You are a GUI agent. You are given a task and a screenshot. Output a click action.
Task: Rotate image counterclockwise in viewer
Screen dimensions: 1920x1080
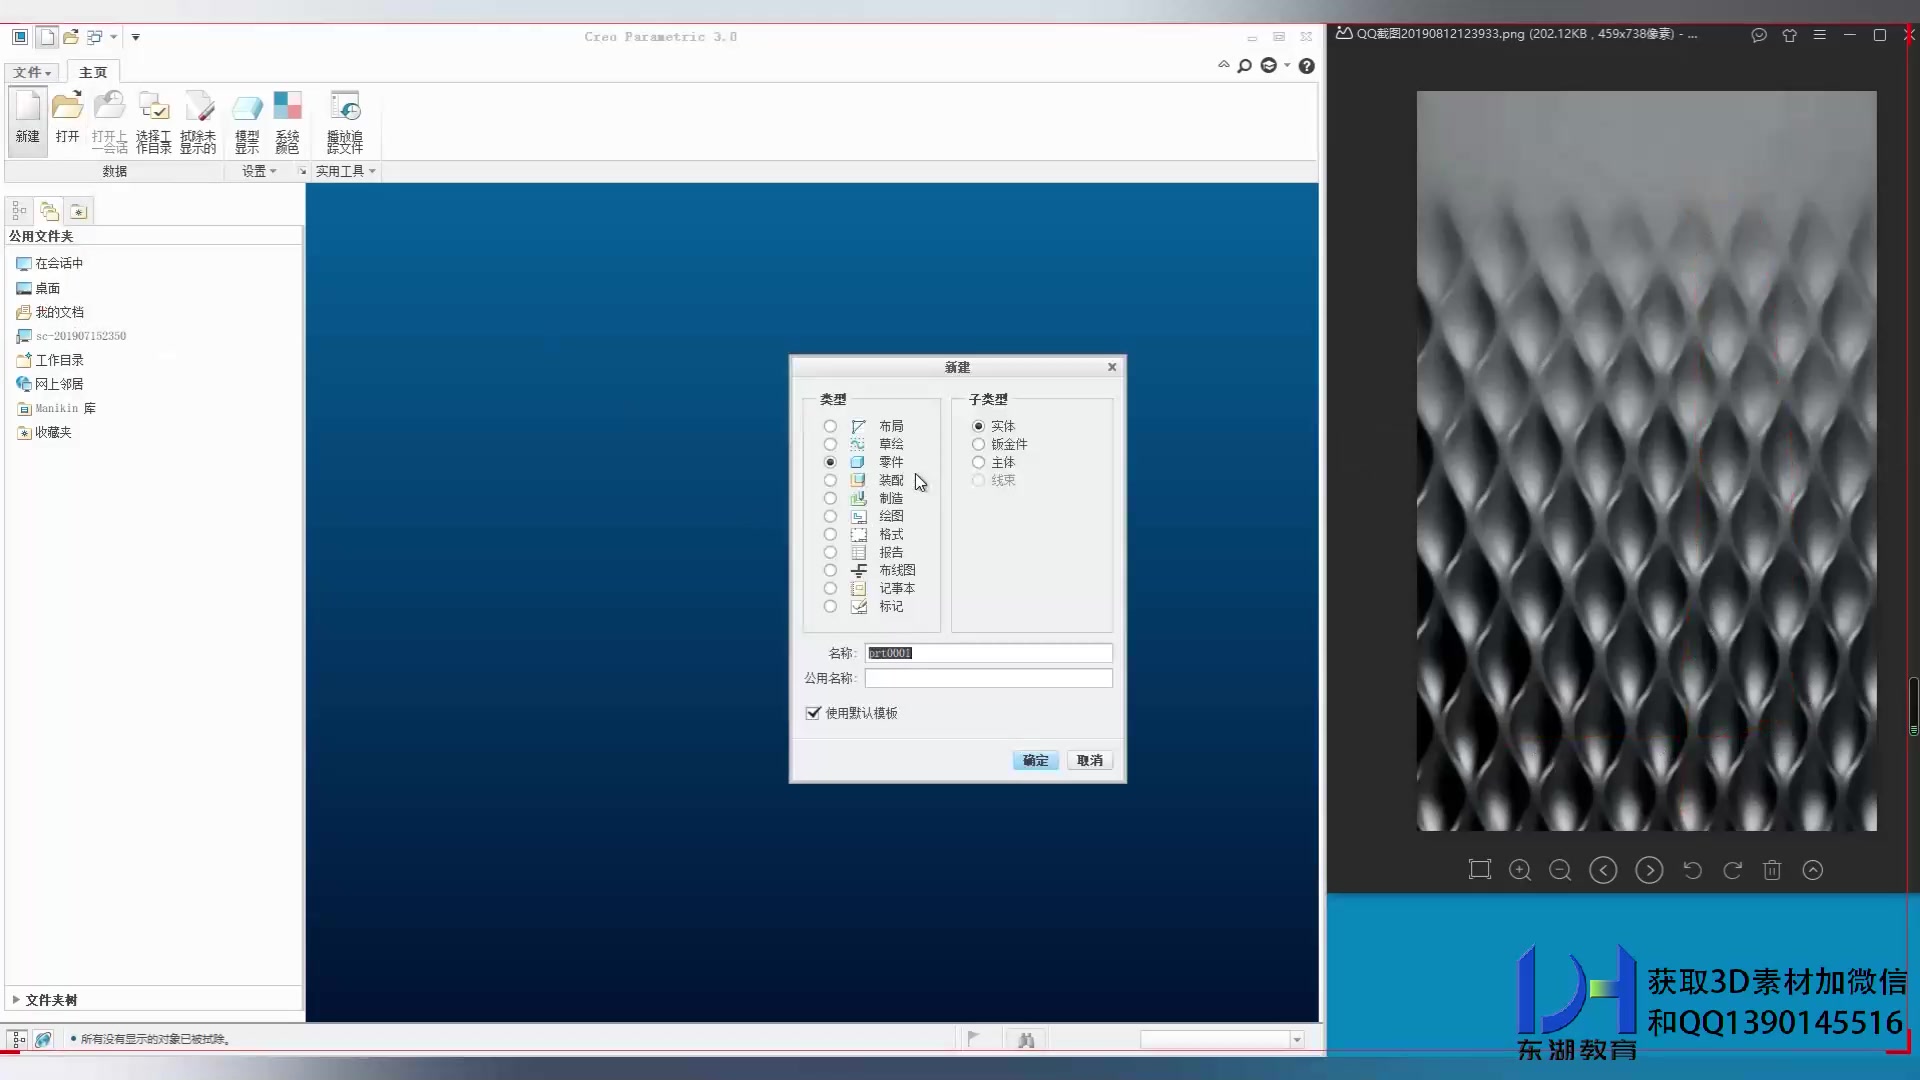tap(1692, 870)
